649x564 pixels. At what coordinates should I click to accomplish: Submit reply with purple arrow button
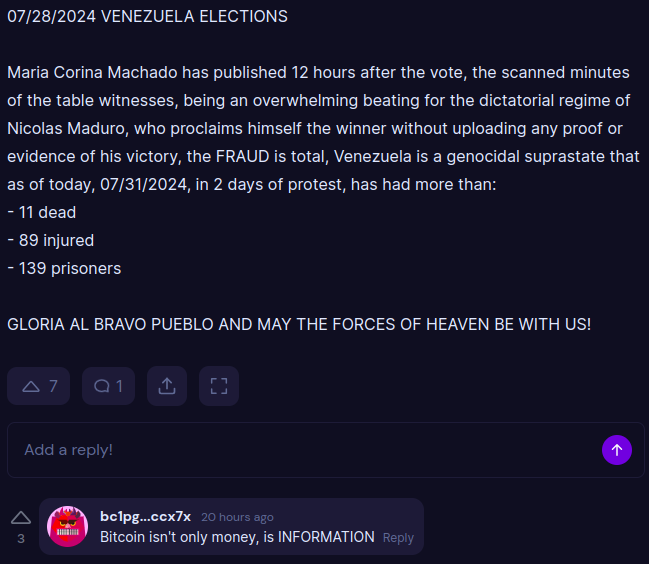617,450
